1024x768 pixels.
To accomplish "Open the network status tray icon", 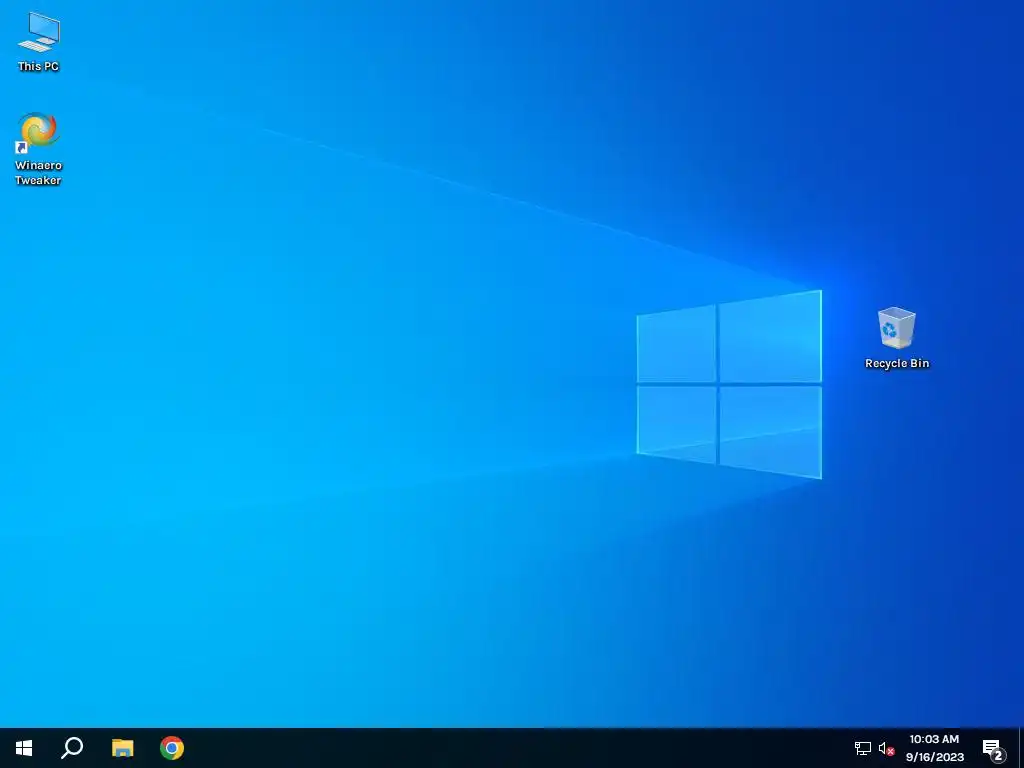I will pyautogui.click(x=863, y=748).
